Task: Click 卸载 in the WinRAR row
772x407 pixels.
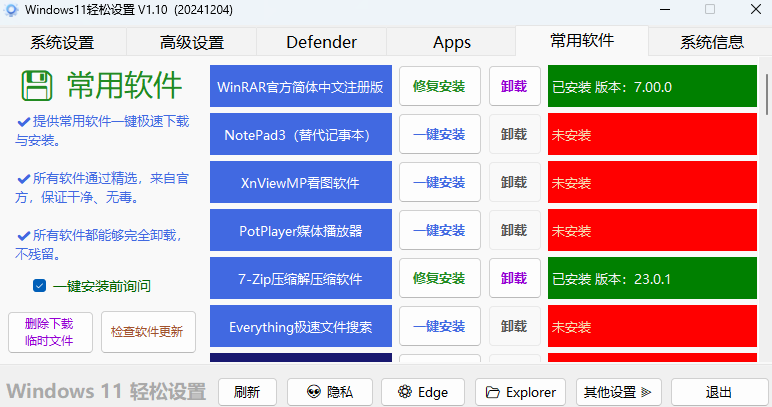Action: pos(515,86)
